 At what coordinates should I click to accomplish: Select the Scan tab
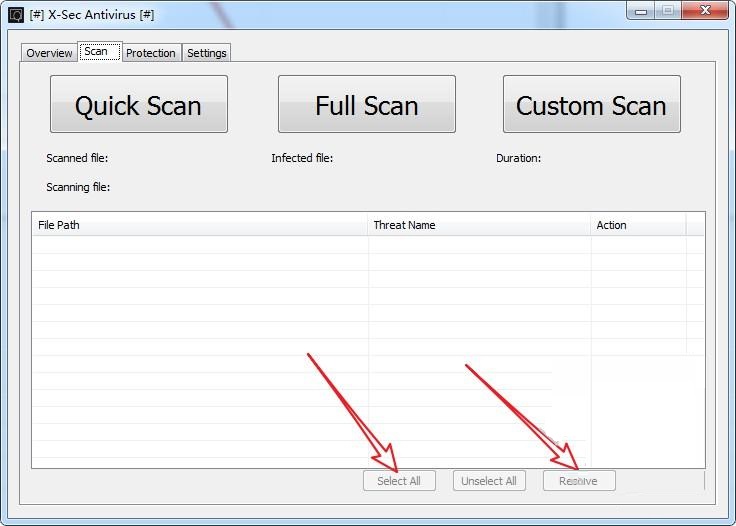point(100,51)
